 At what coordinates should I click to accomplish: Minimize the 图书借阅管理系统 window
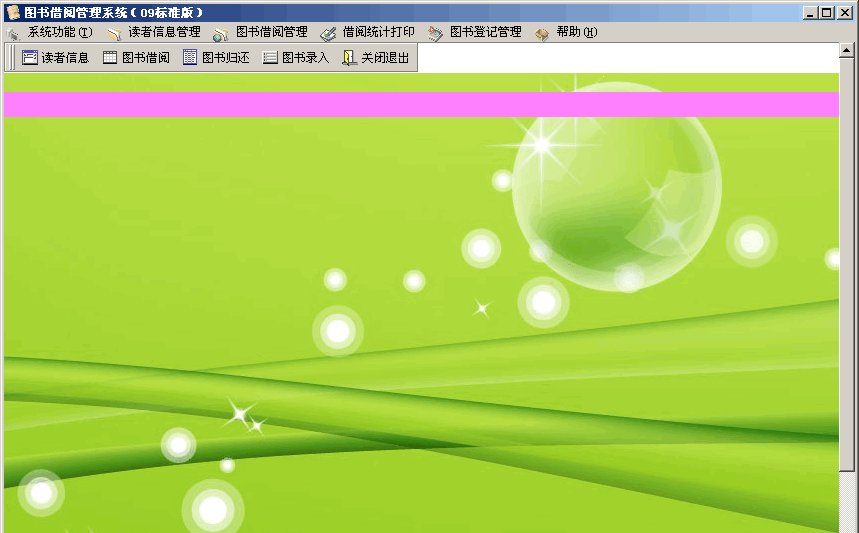click(x=810, y=13)
